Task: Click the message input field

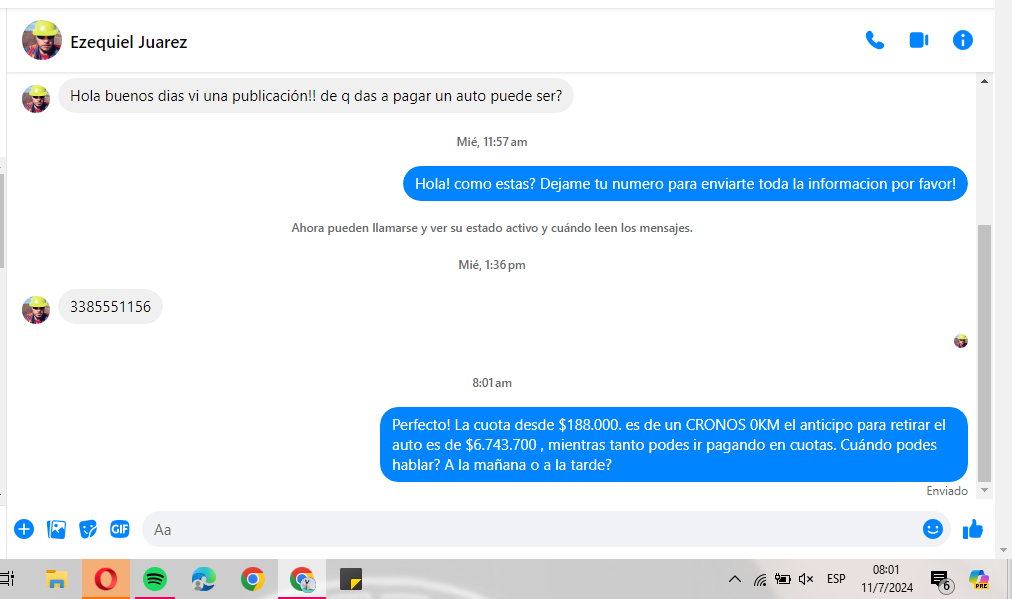Action: click(x=530, y=529)
